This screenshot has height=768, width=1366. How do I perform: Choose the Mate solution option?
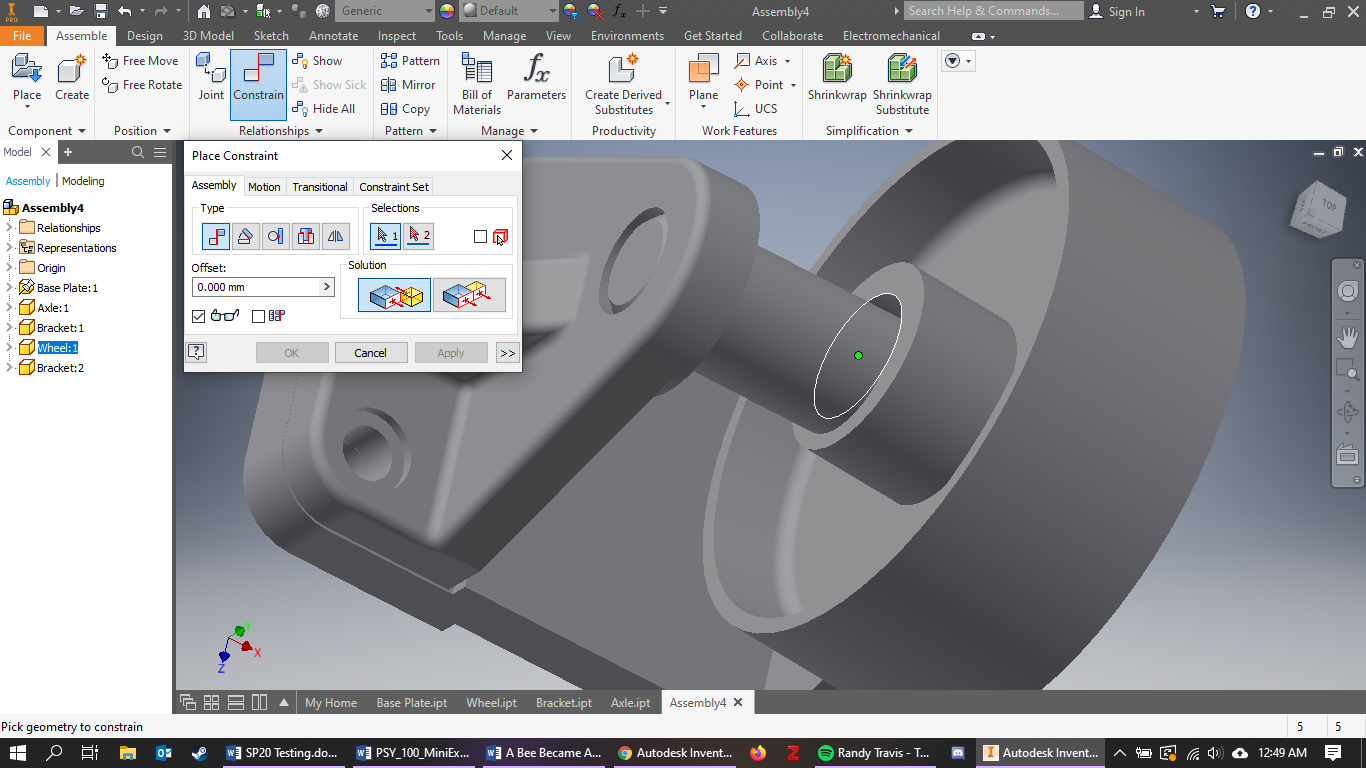pyautogui.click(x=395, y=295)
